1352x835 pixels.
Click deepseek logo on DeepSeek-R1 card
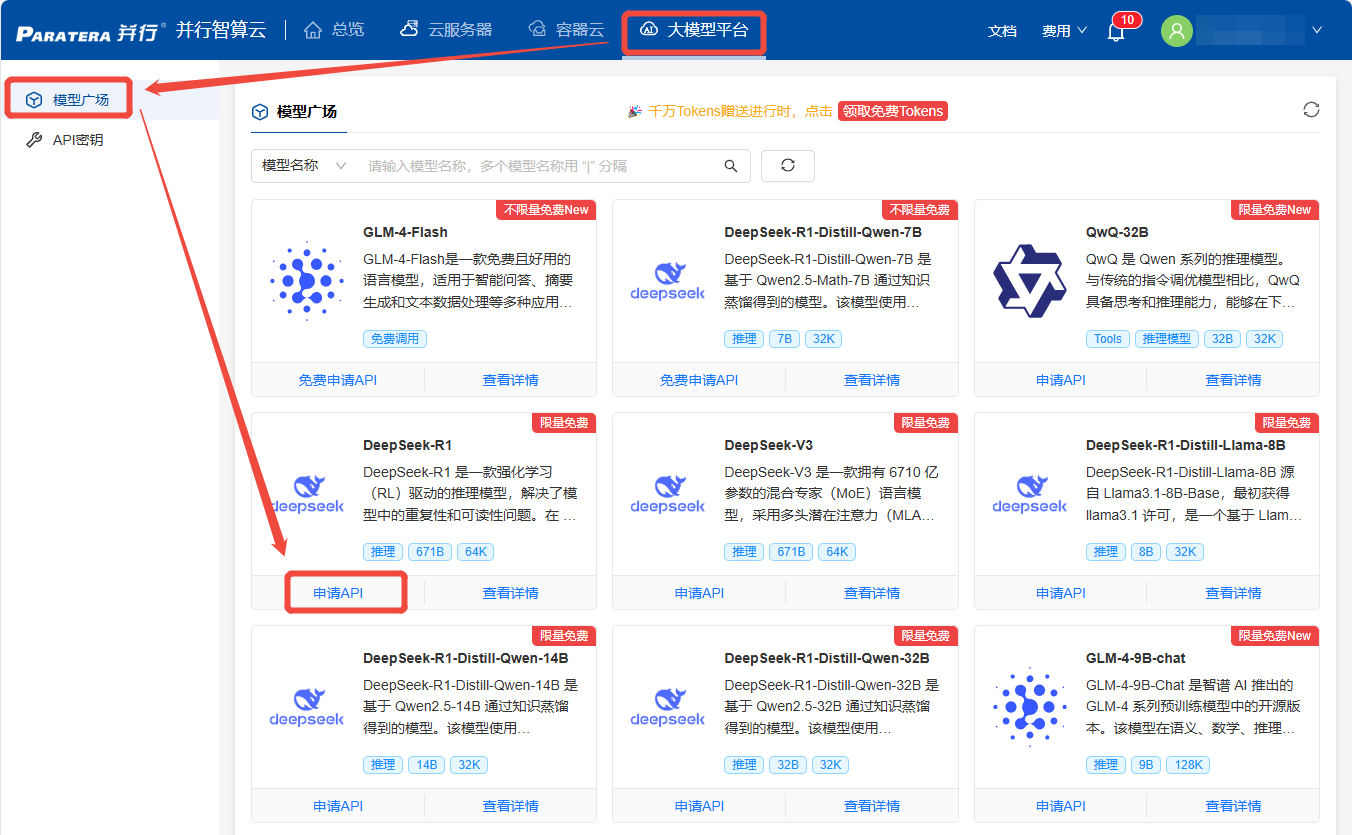306,494
